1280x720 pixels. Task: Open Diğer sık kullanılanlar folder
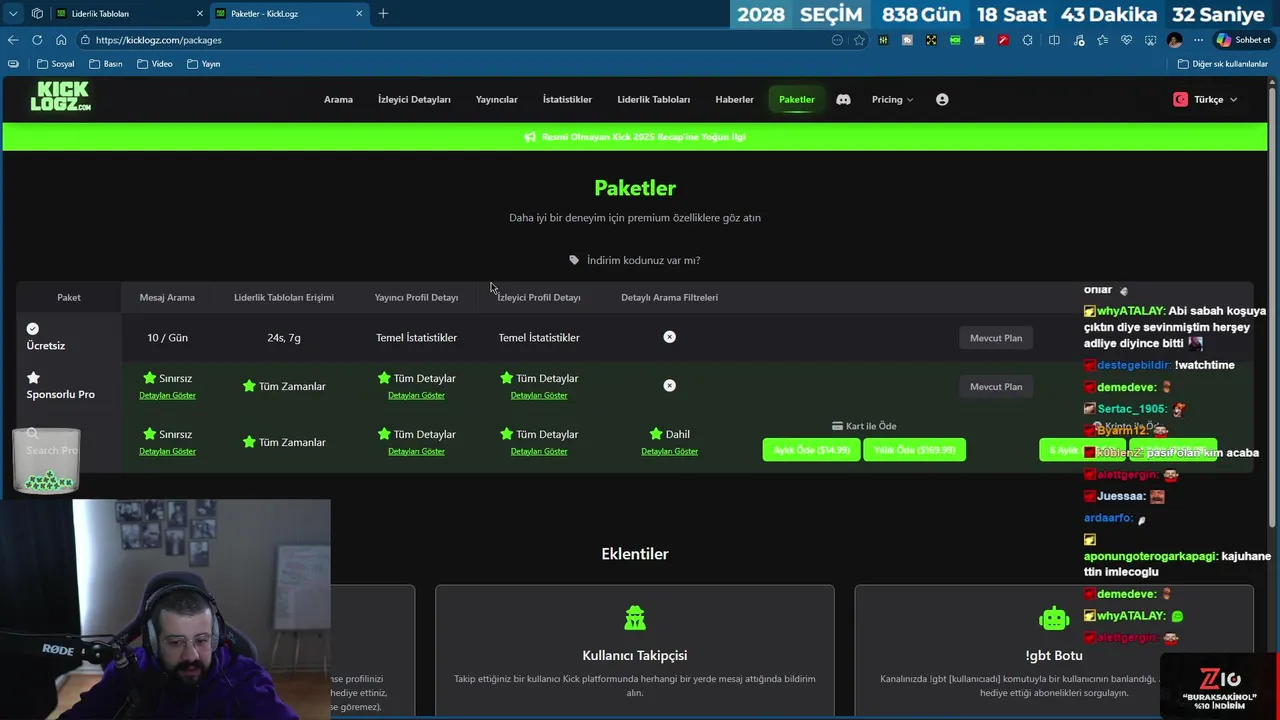[1222, 64]
